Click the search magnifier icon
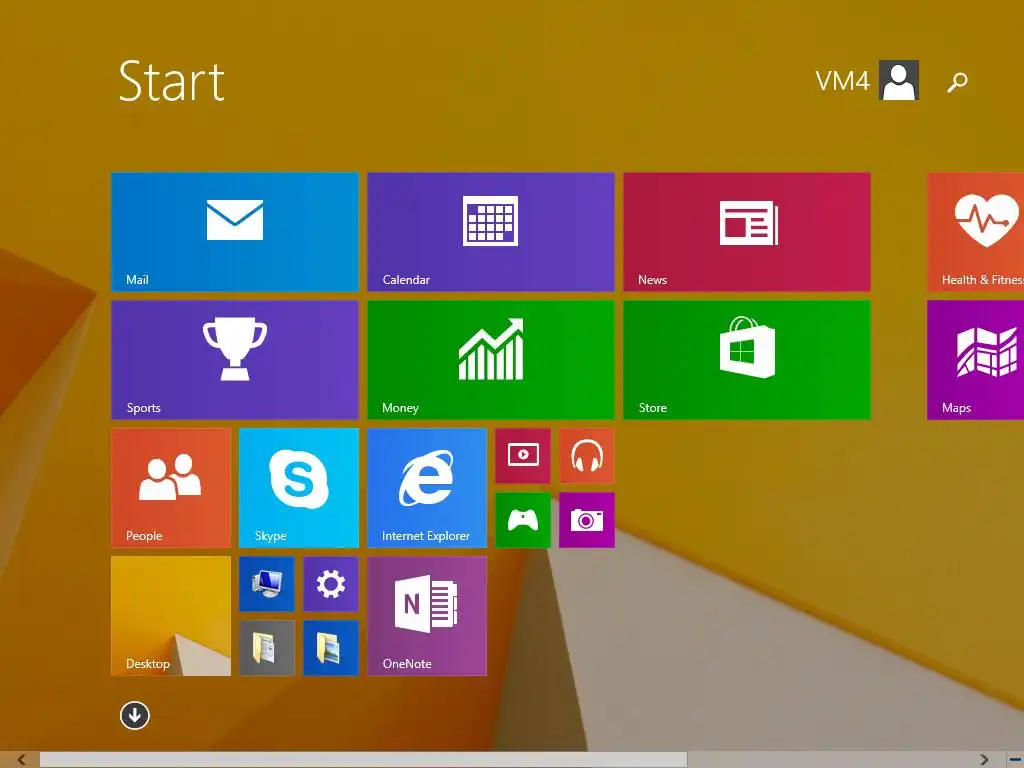Image resolution: width=1024 pixels, height=768 pixels. pyautogui.click(x=957, y=82)
